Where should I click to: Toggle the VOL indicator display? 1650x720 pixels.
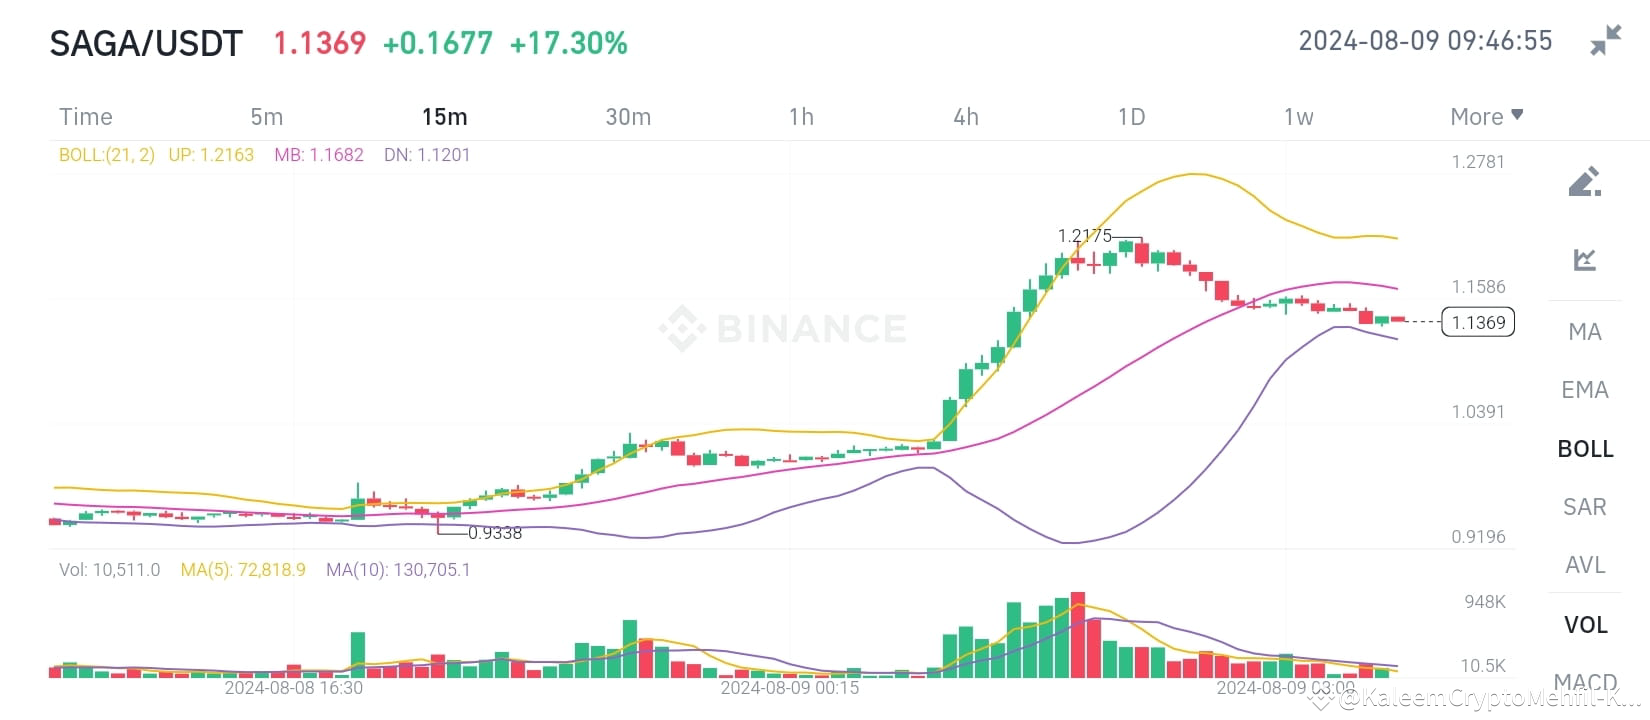click(1584, 623)
